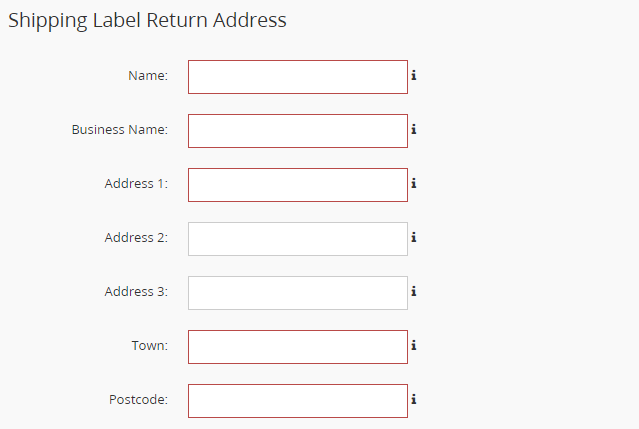Focus the Postcode input box
The image size is (639, 429).
tap(298, 401)
